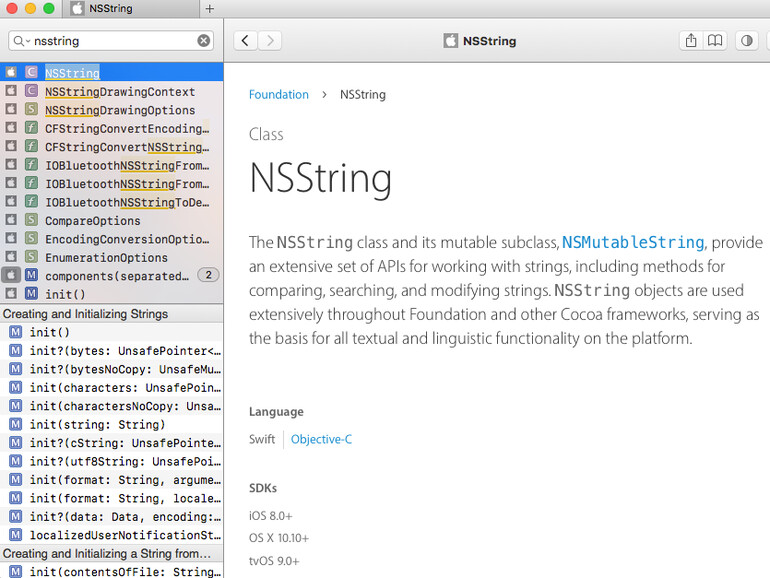Click the M icon beside components(separated…

[x=31, y=275]
